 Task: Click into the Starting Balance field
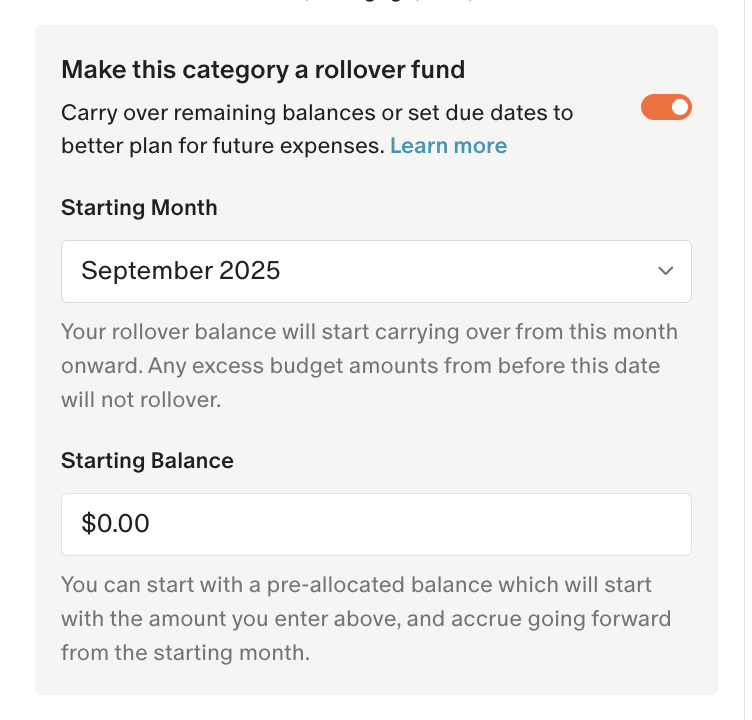point(376,524)
